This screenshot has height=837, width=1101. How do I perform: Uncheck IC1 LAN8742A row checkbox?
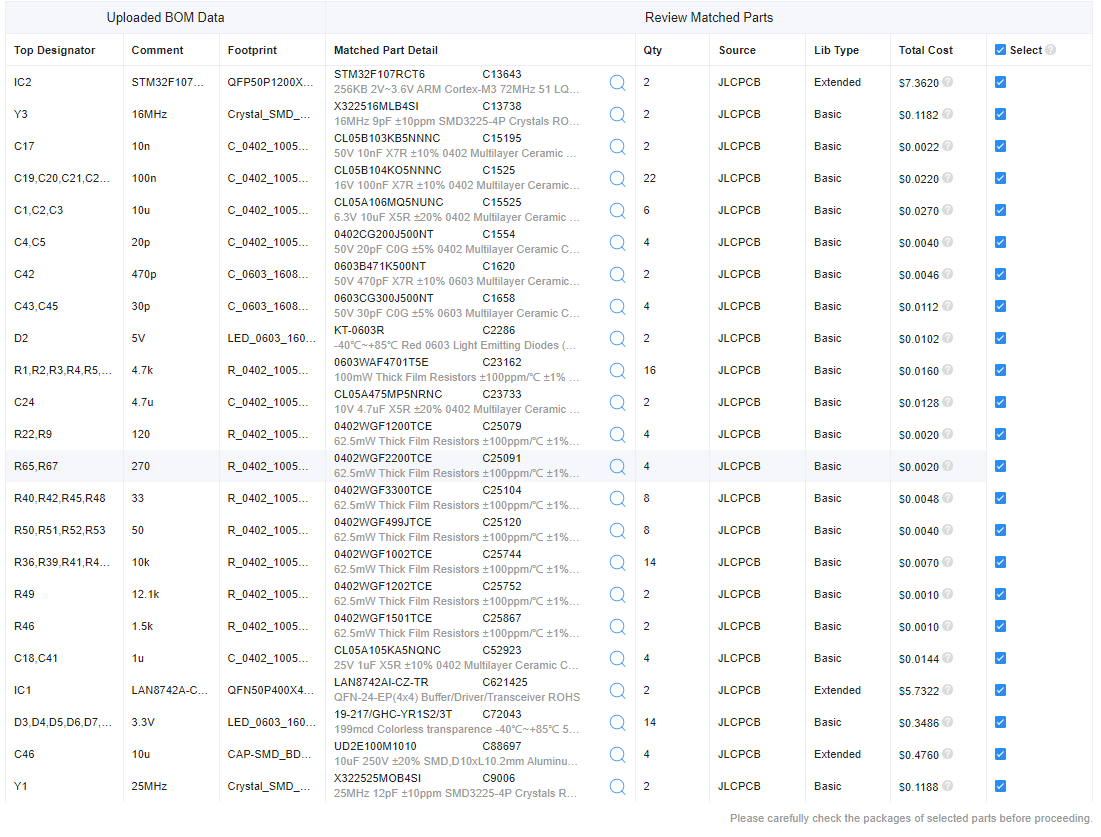pos(1001,690)
